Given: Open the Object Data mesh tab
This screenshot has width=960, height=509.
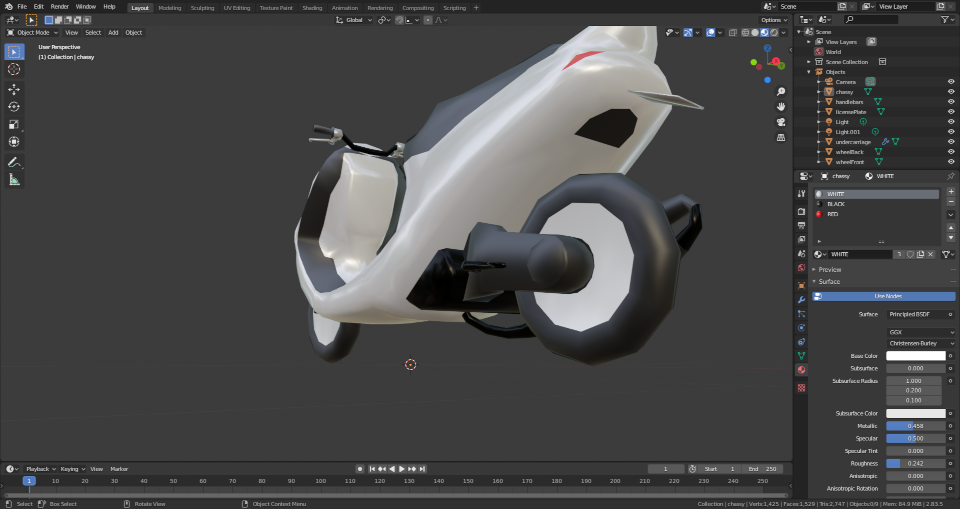Looking at the screenshot, I should (x=801, y=355).
